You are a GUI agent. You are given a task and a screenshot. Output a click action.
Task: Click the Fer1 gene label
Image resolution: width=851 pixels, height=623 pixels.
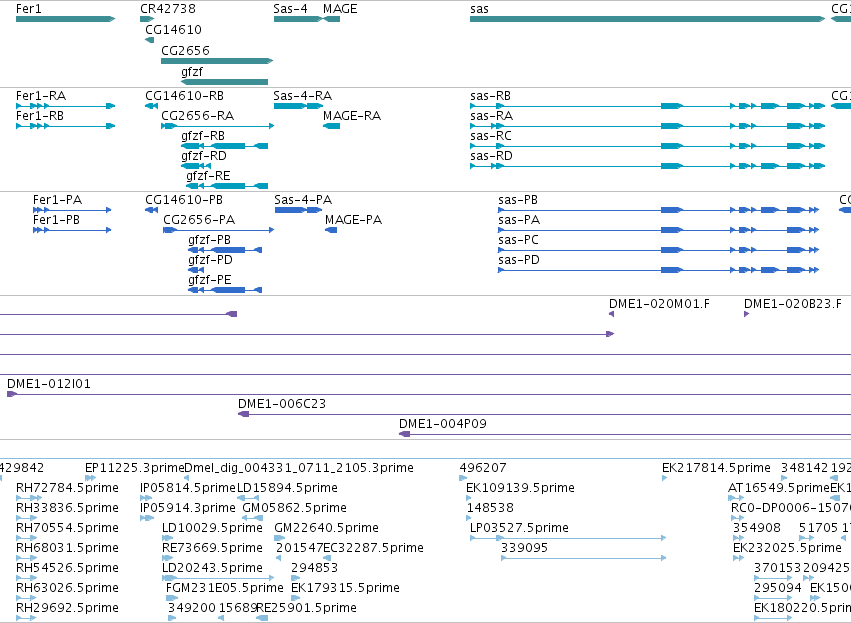click(29, 9)
